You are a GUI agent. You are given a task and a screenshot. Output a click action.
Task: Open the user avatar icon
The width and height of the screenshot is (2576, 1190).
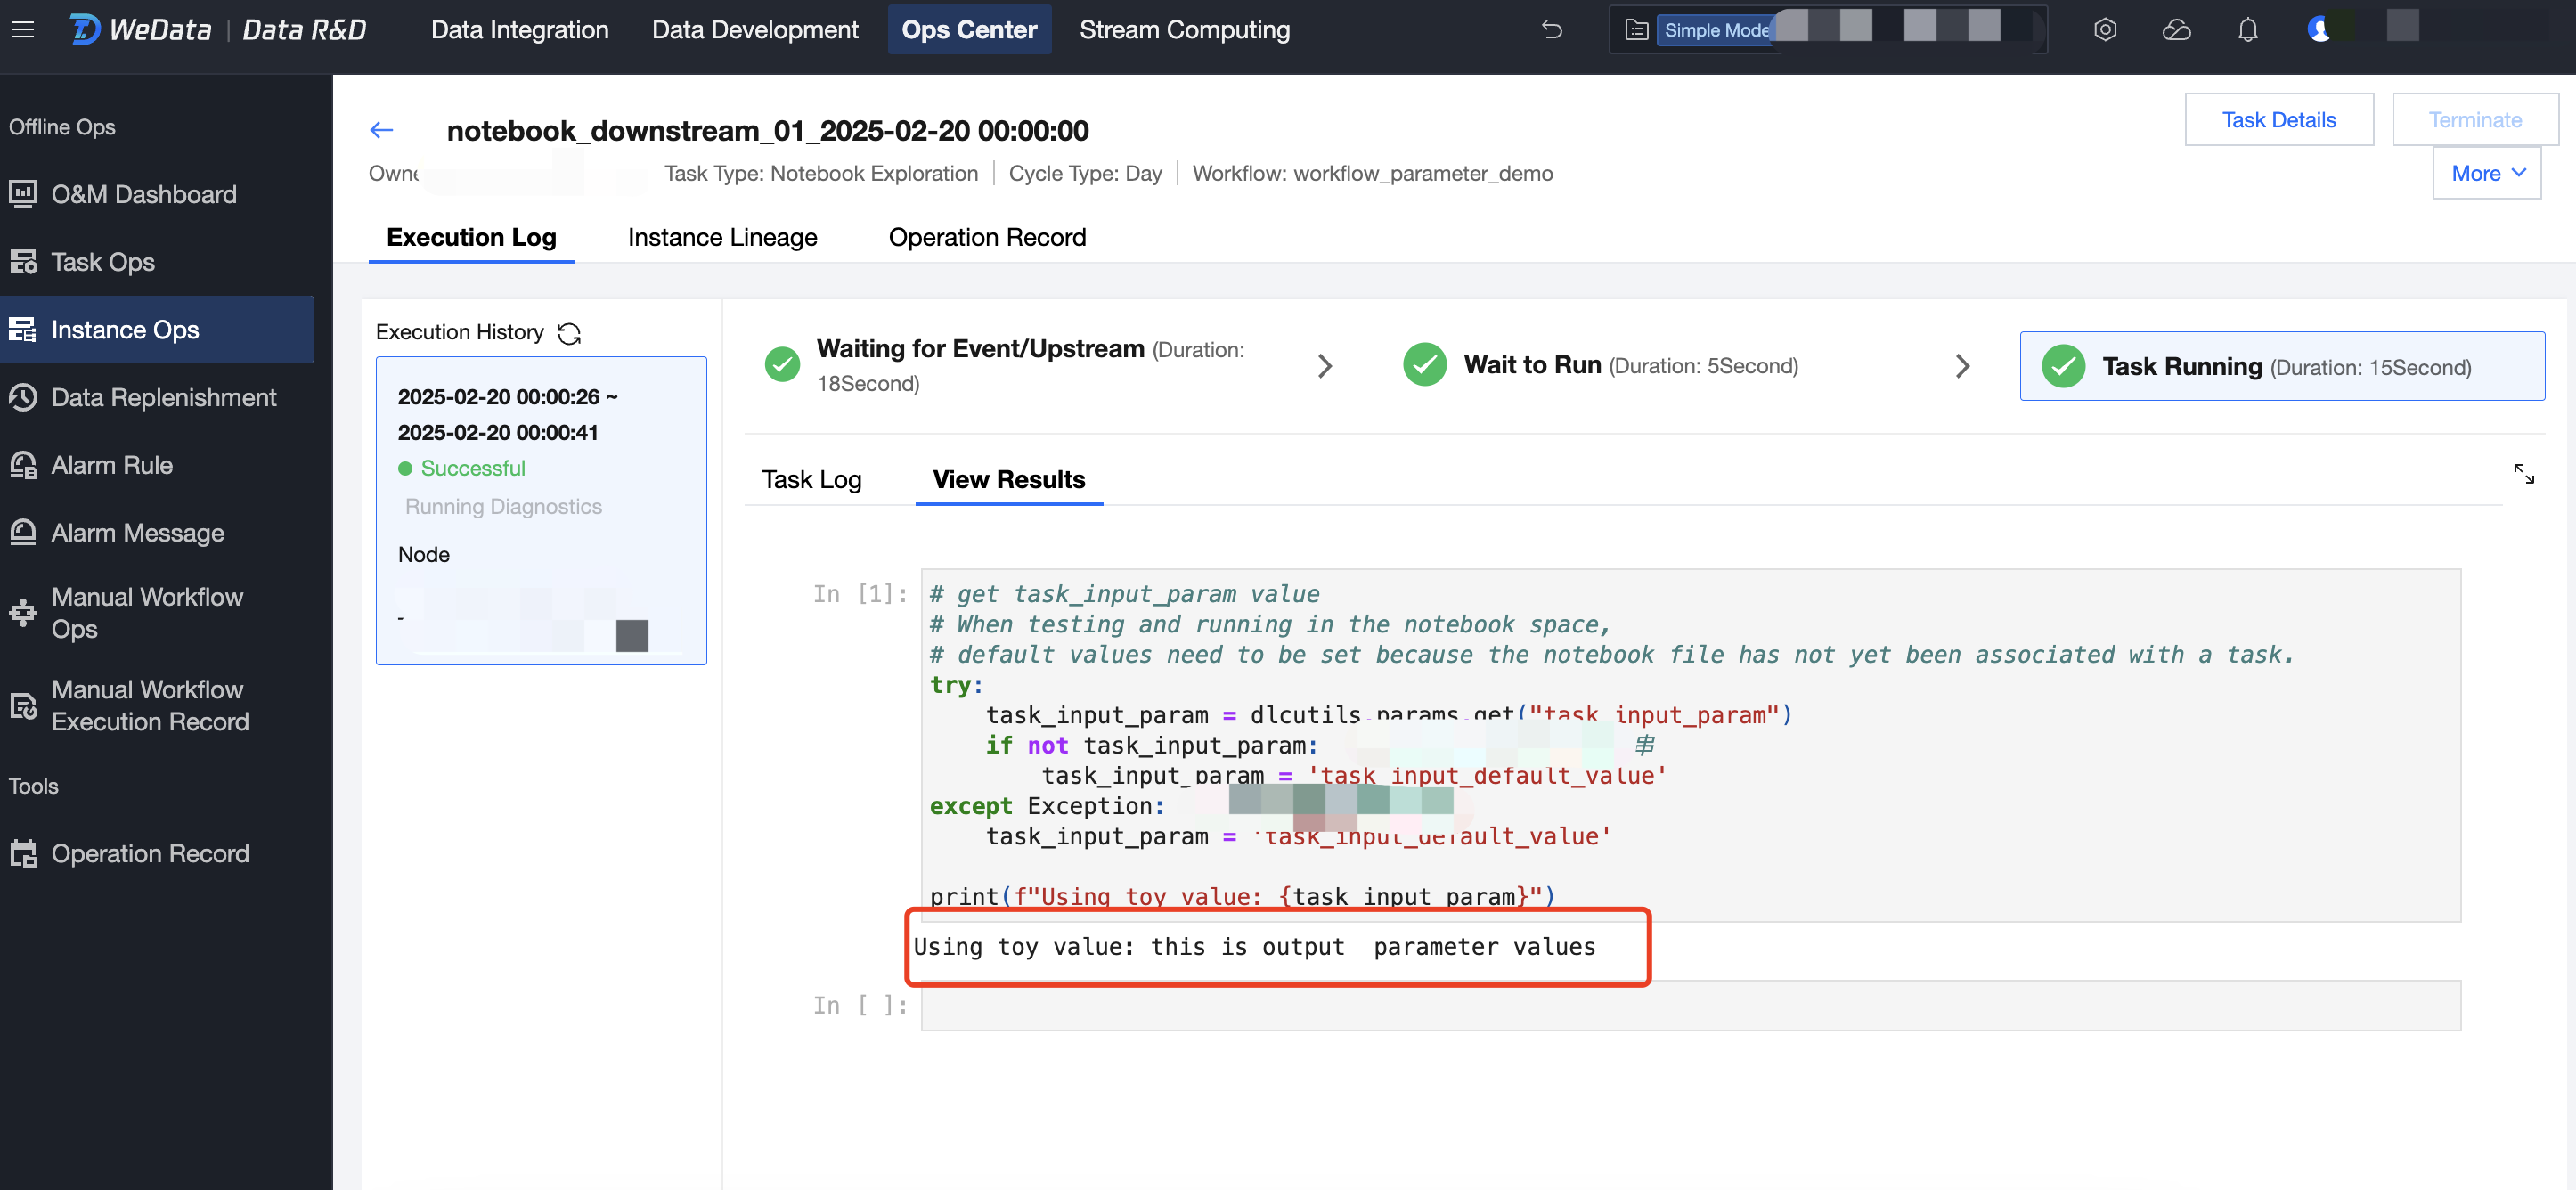pyautogui.click(x=2318, y=30)
